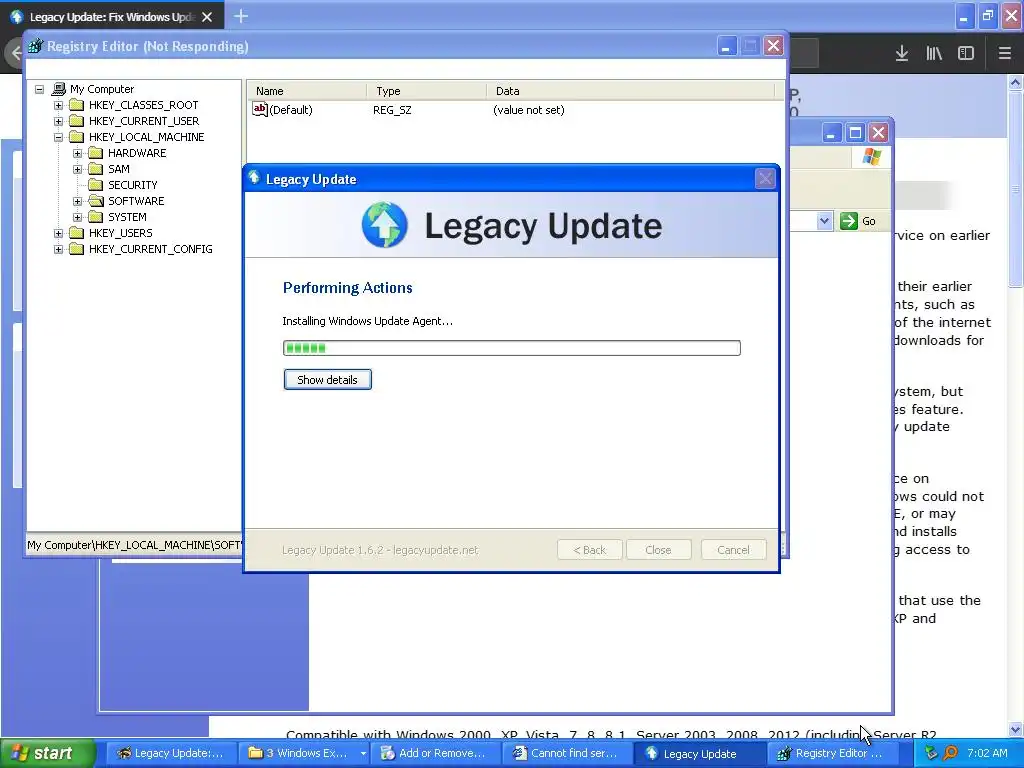Click the Installing Windows Update Agent status text
The image size is (1024, 768).
[x=367, y=321]
